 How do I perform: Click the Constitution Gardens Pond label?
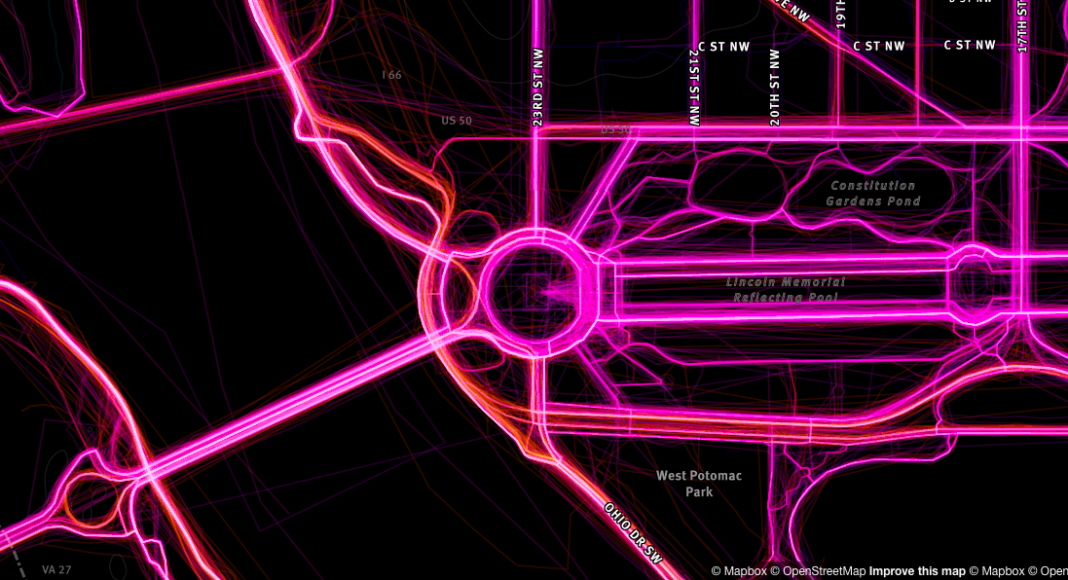[873, 193]
